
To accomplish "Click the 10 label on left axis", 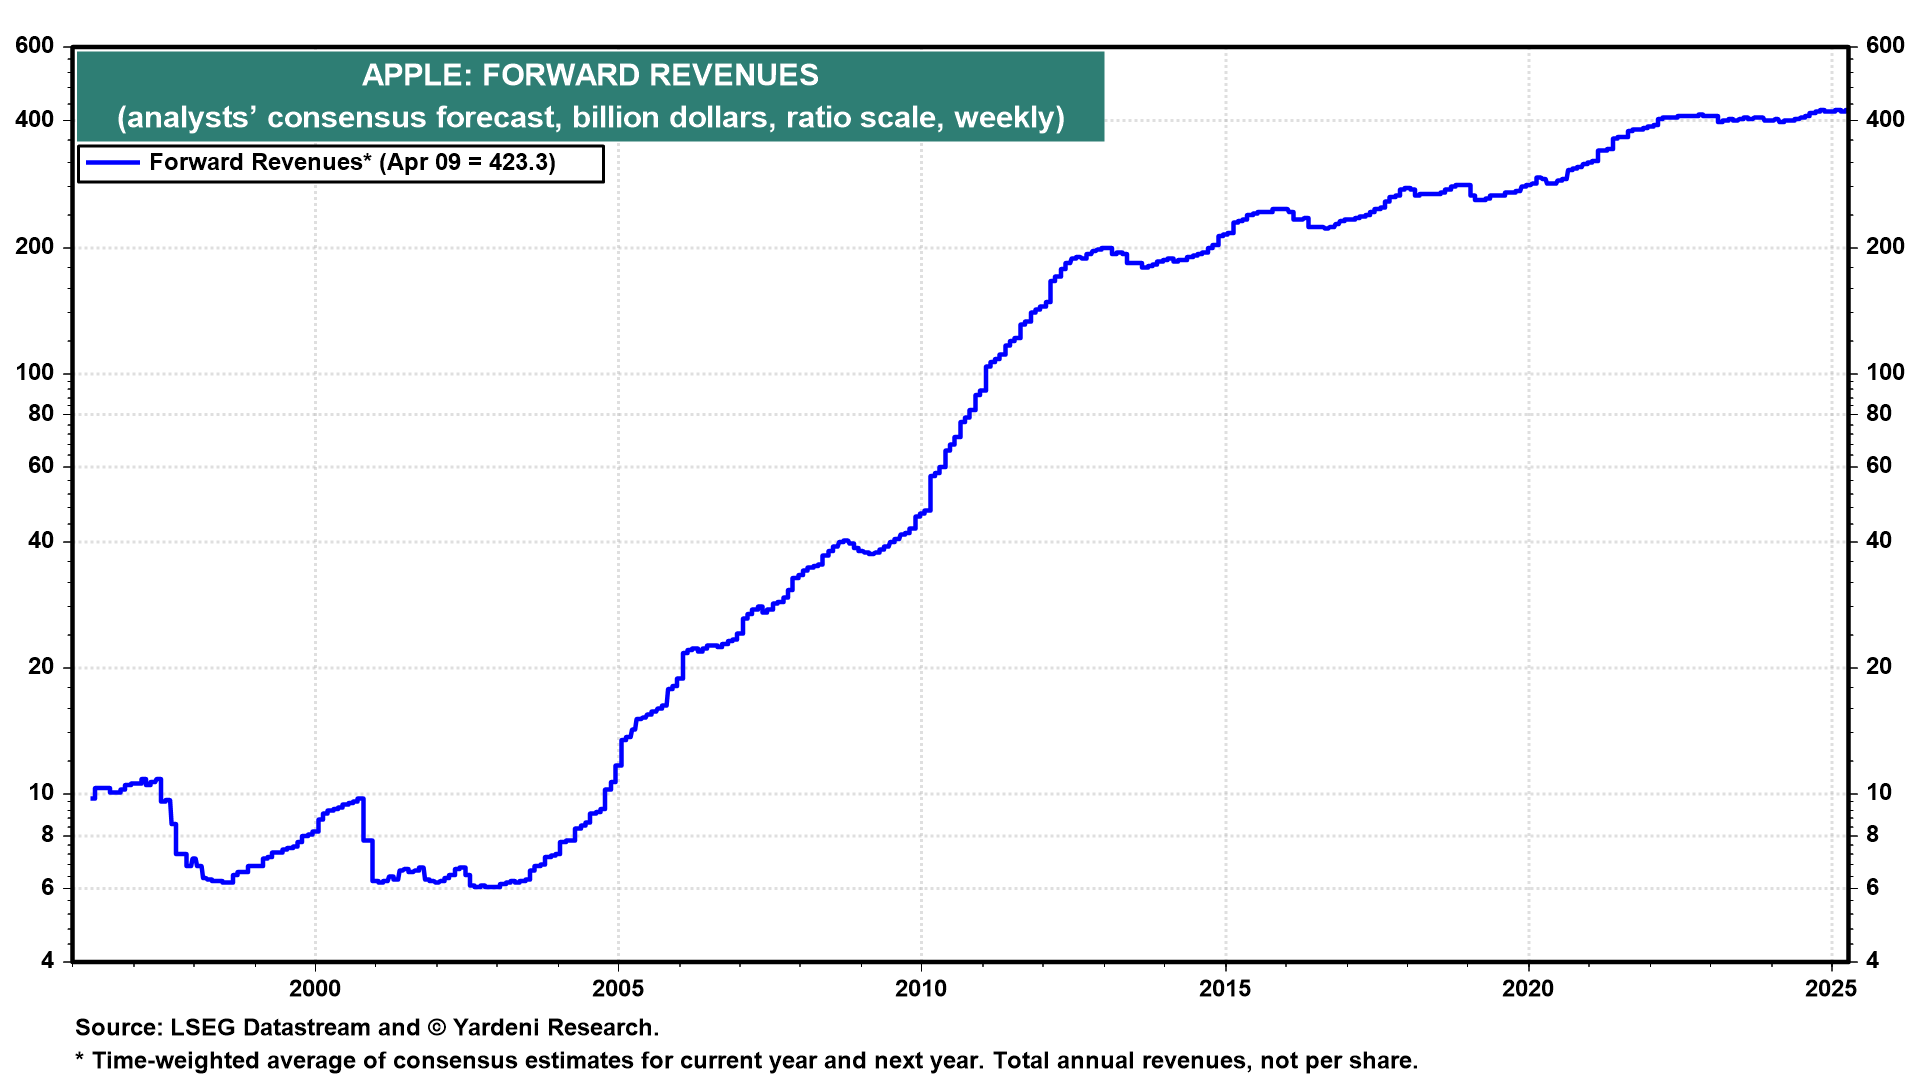I will click(x=41, y=793).
